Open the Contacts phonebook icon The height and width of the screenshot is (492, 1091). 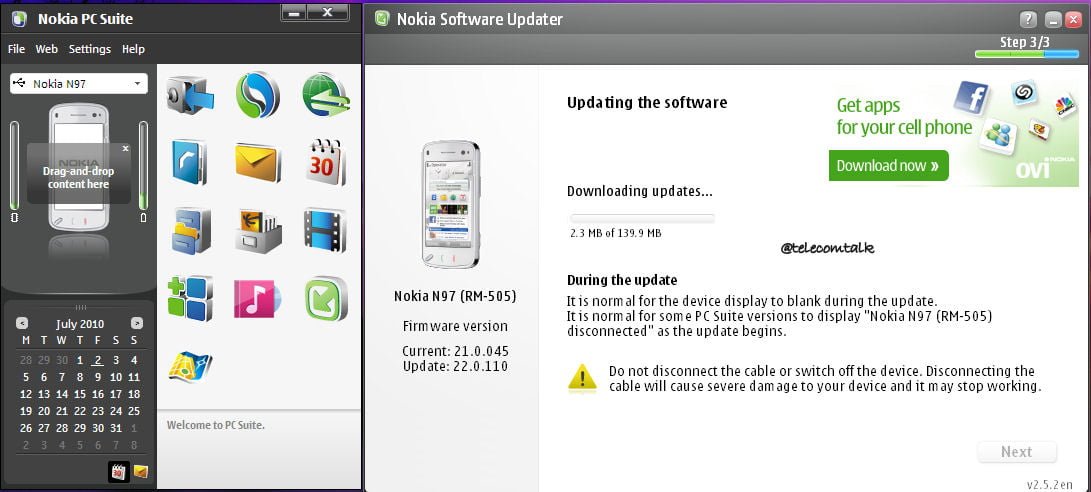(189, 162)
